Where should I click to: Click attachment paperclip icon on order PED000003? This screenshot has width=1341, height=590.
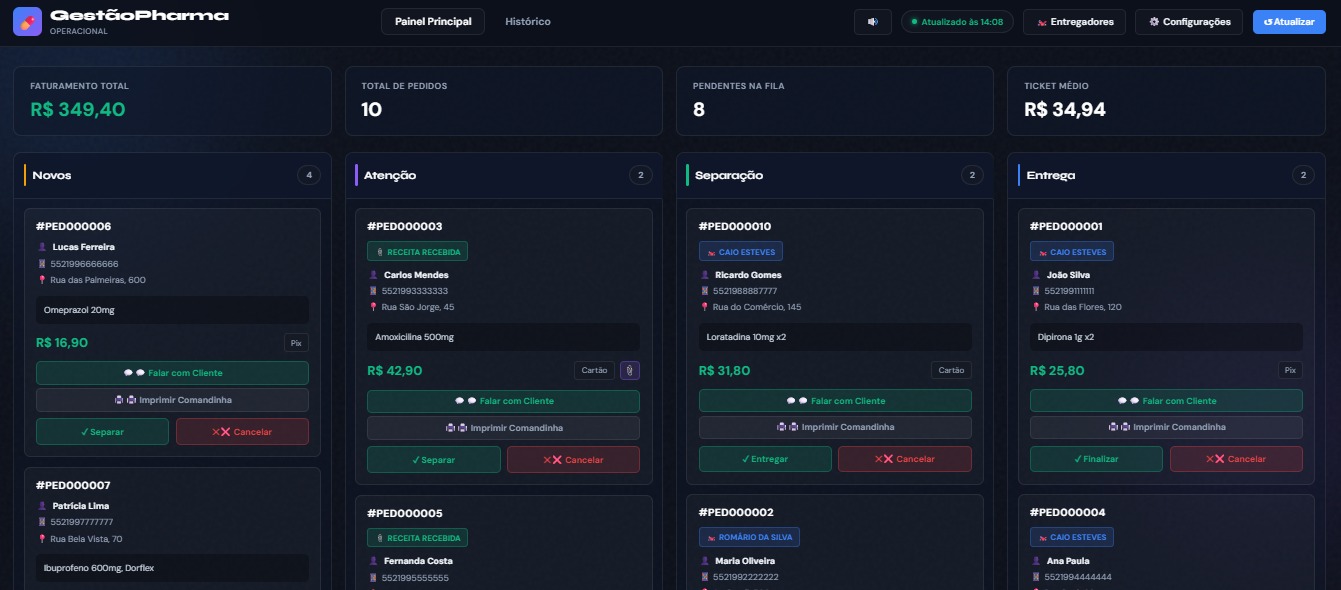630,370
